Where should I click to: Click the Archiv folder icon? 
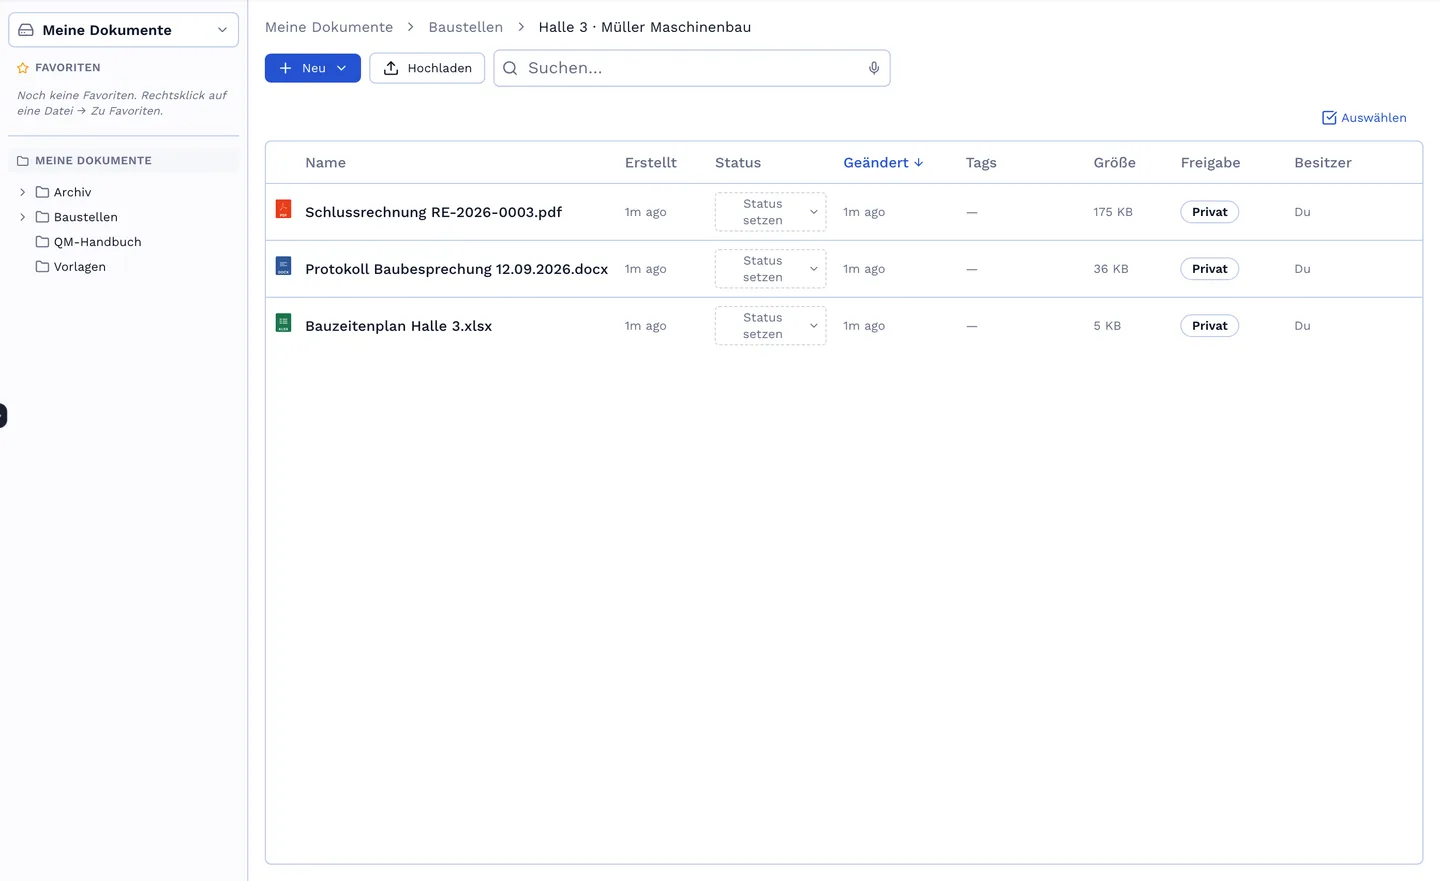(x=42, y=192)
